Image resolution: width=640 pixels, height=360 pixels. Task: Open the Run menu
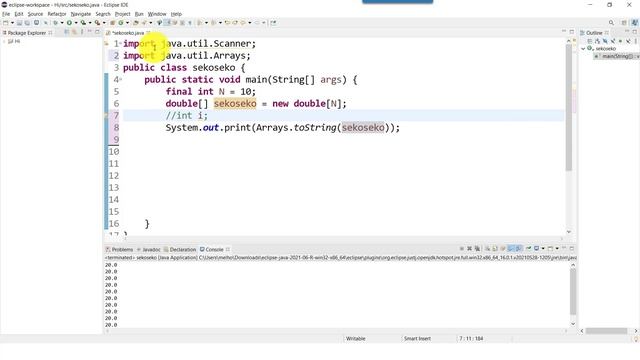click(139, 14)
